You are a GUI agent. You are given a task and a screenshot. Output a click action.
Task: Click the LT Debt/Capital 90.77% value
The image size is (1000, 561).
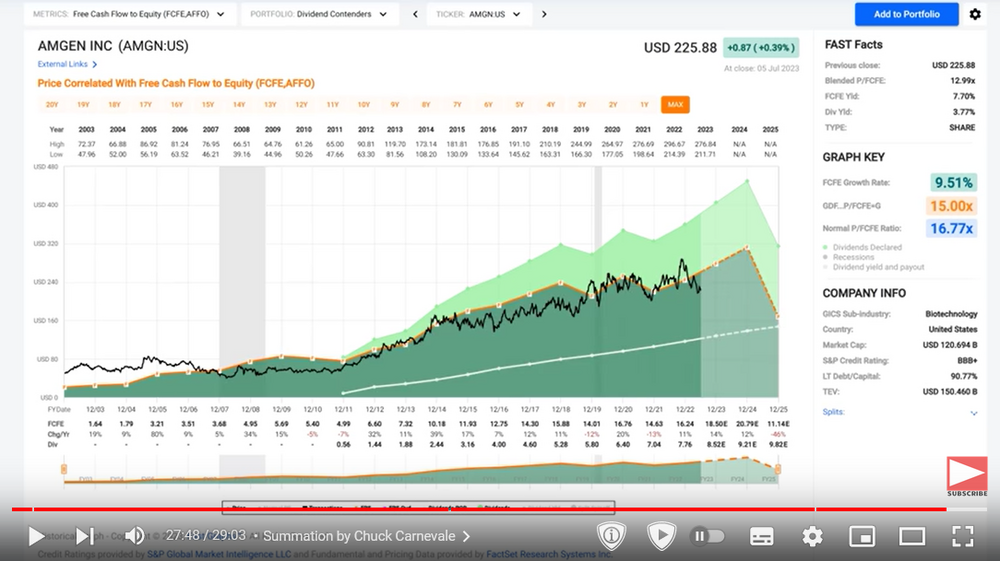964,376
